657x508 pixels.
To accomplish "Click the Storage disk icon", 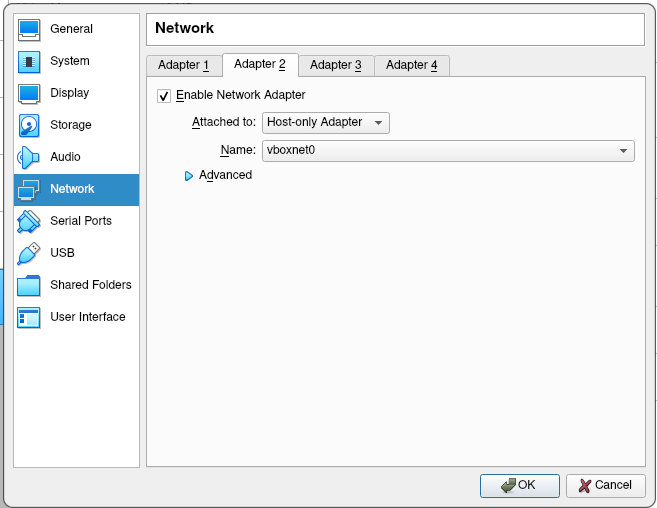I will [29, 125].
